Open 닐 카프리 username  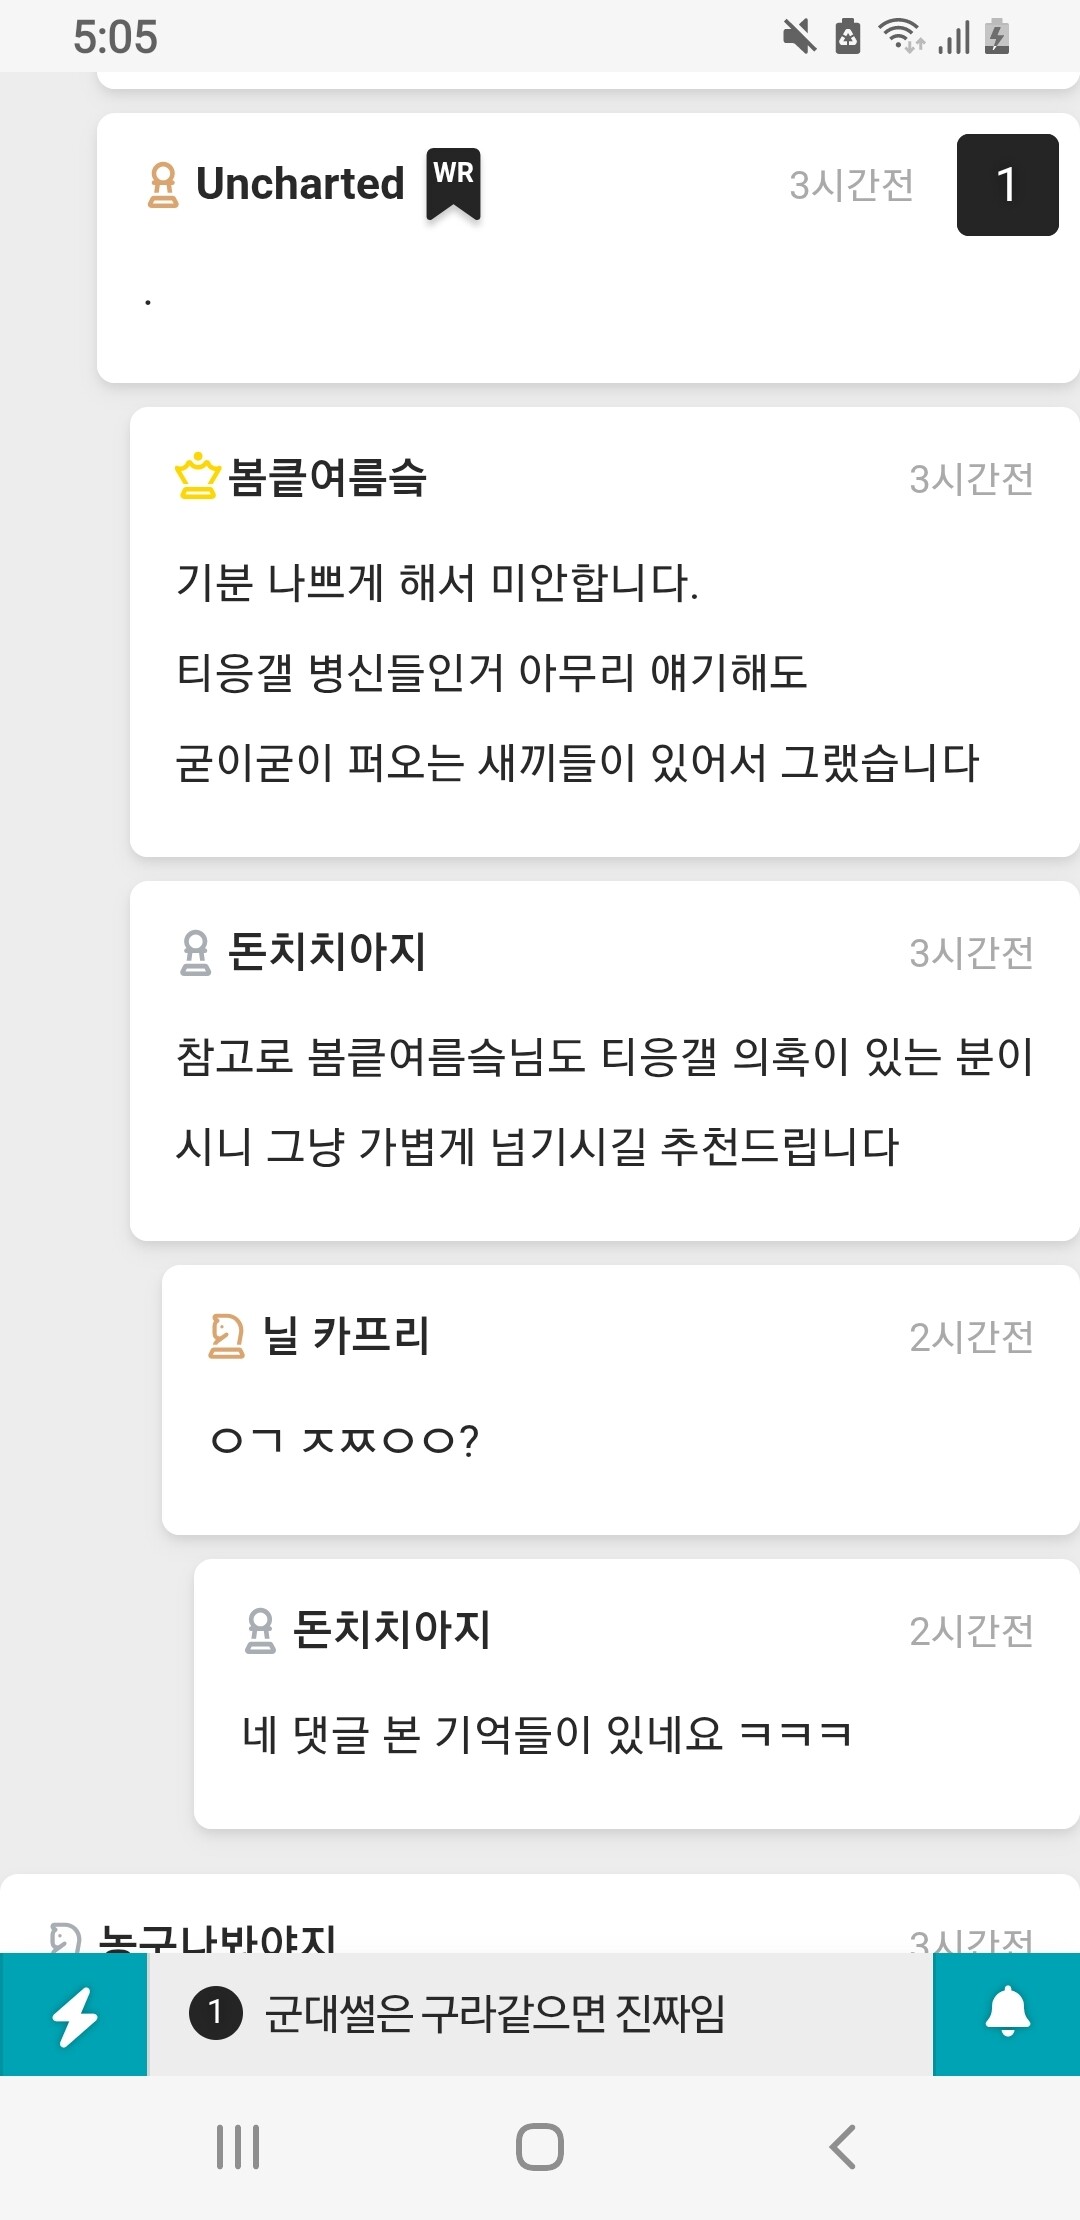click(x=346, y=1336)
